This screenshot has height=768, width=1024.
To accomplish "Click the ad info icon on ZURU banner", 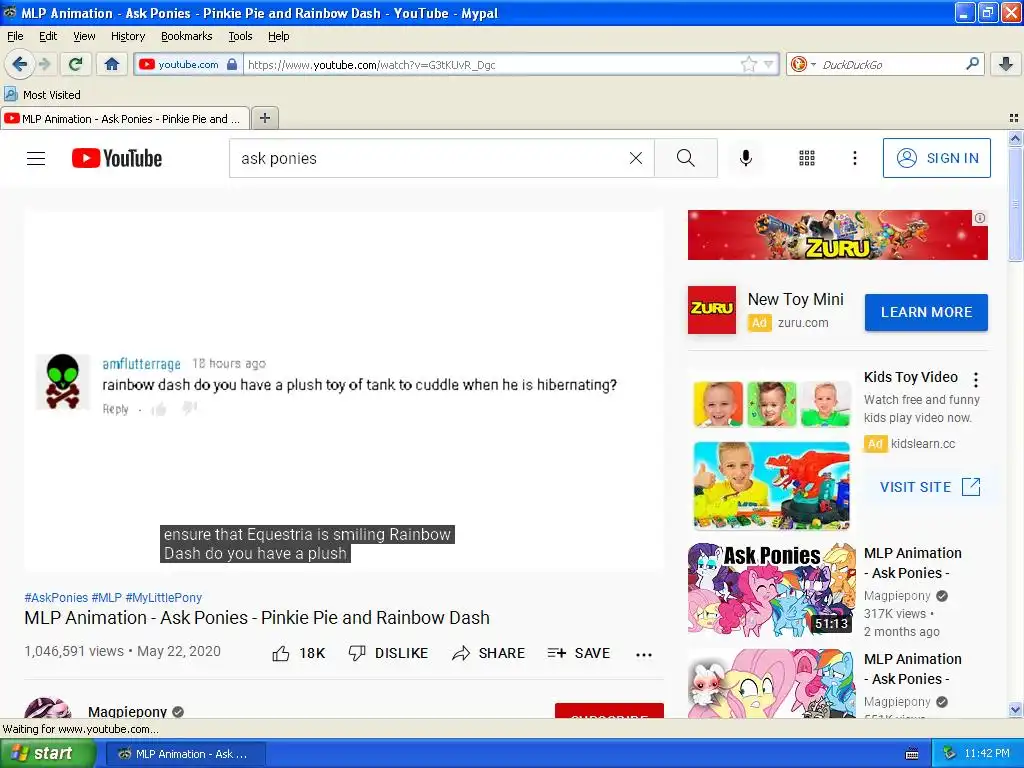I will (x=980, y=218).
